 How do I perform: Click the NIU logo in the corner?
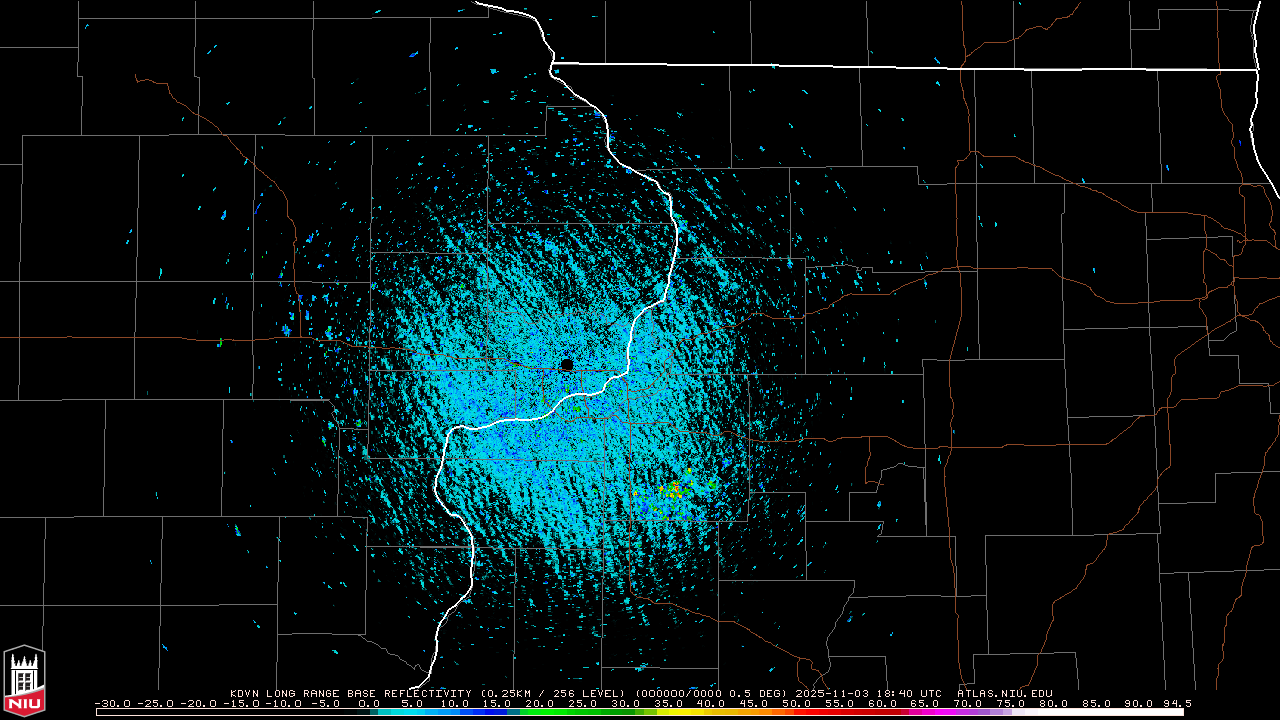click(24, 681)
